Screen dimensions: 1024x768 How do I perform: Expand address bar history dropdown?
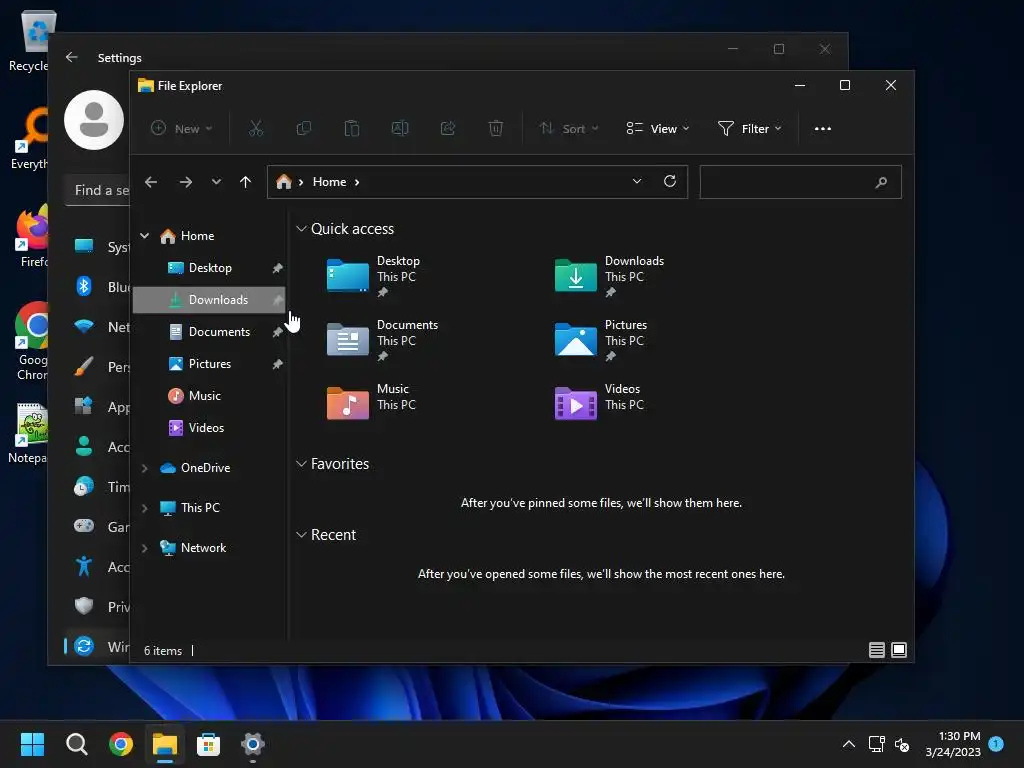pyautogui.click(x=637, y=182)
